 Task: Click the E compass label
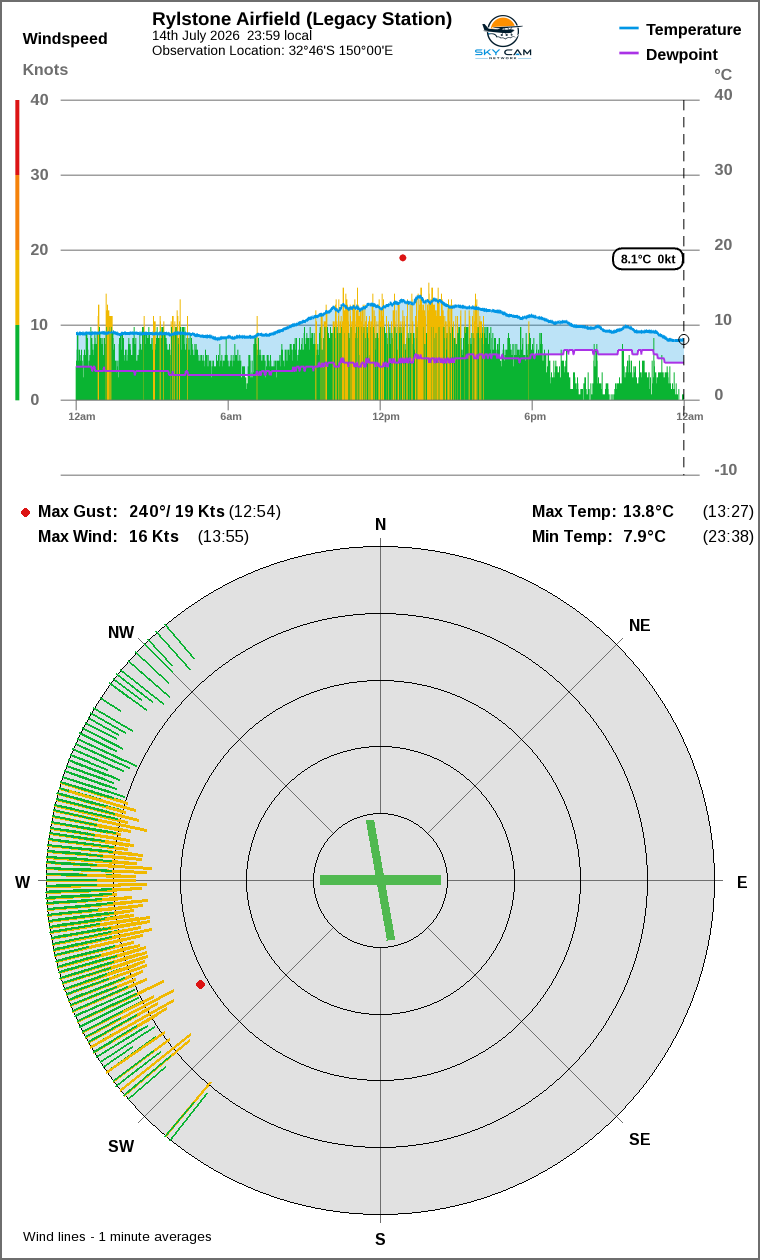click(742, 882)
